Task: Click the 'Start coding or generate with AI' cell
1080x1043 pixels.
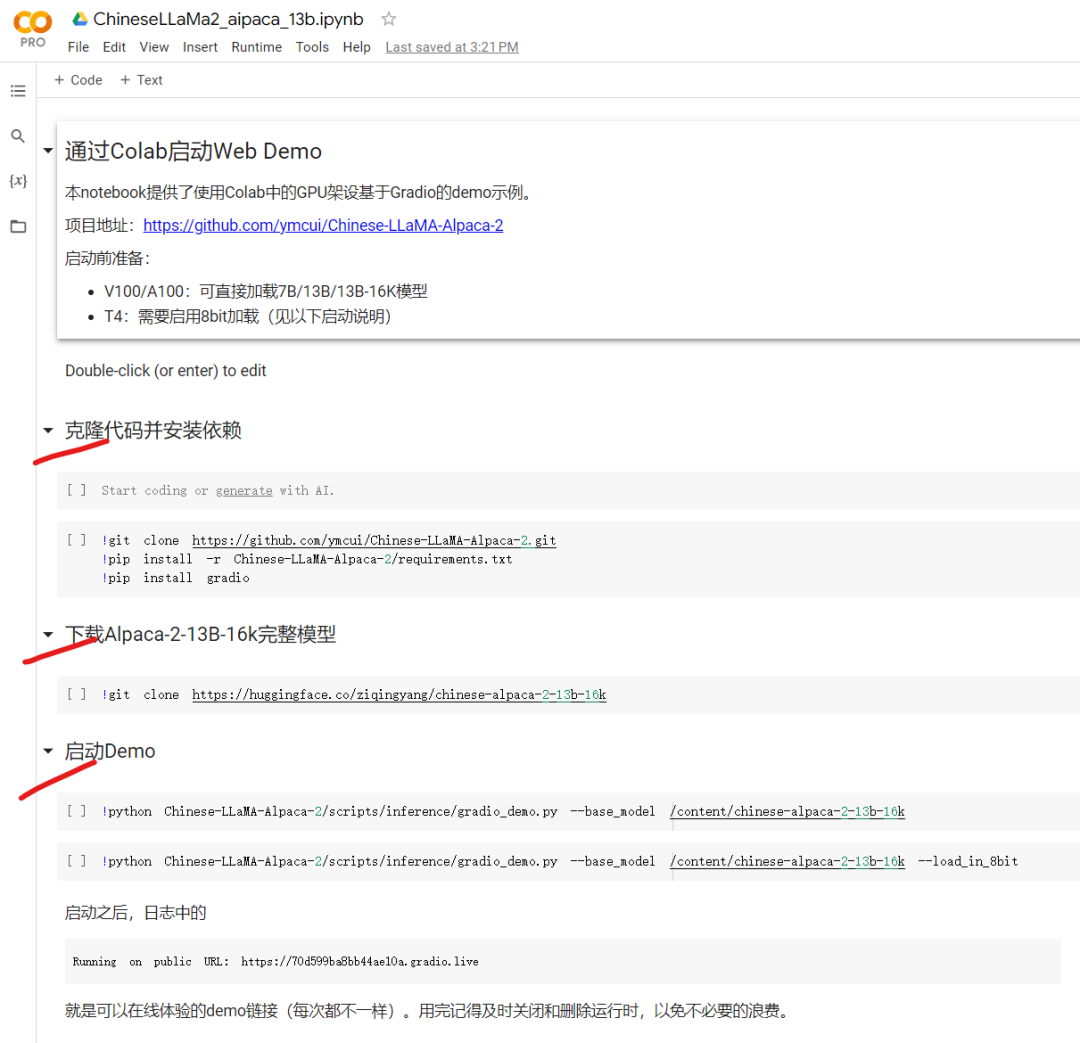Action: (568, 490)
